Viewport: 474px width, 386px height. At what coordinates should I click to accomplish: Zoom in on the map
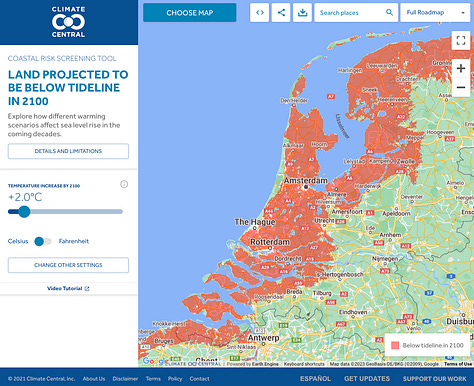coord(461,69)
